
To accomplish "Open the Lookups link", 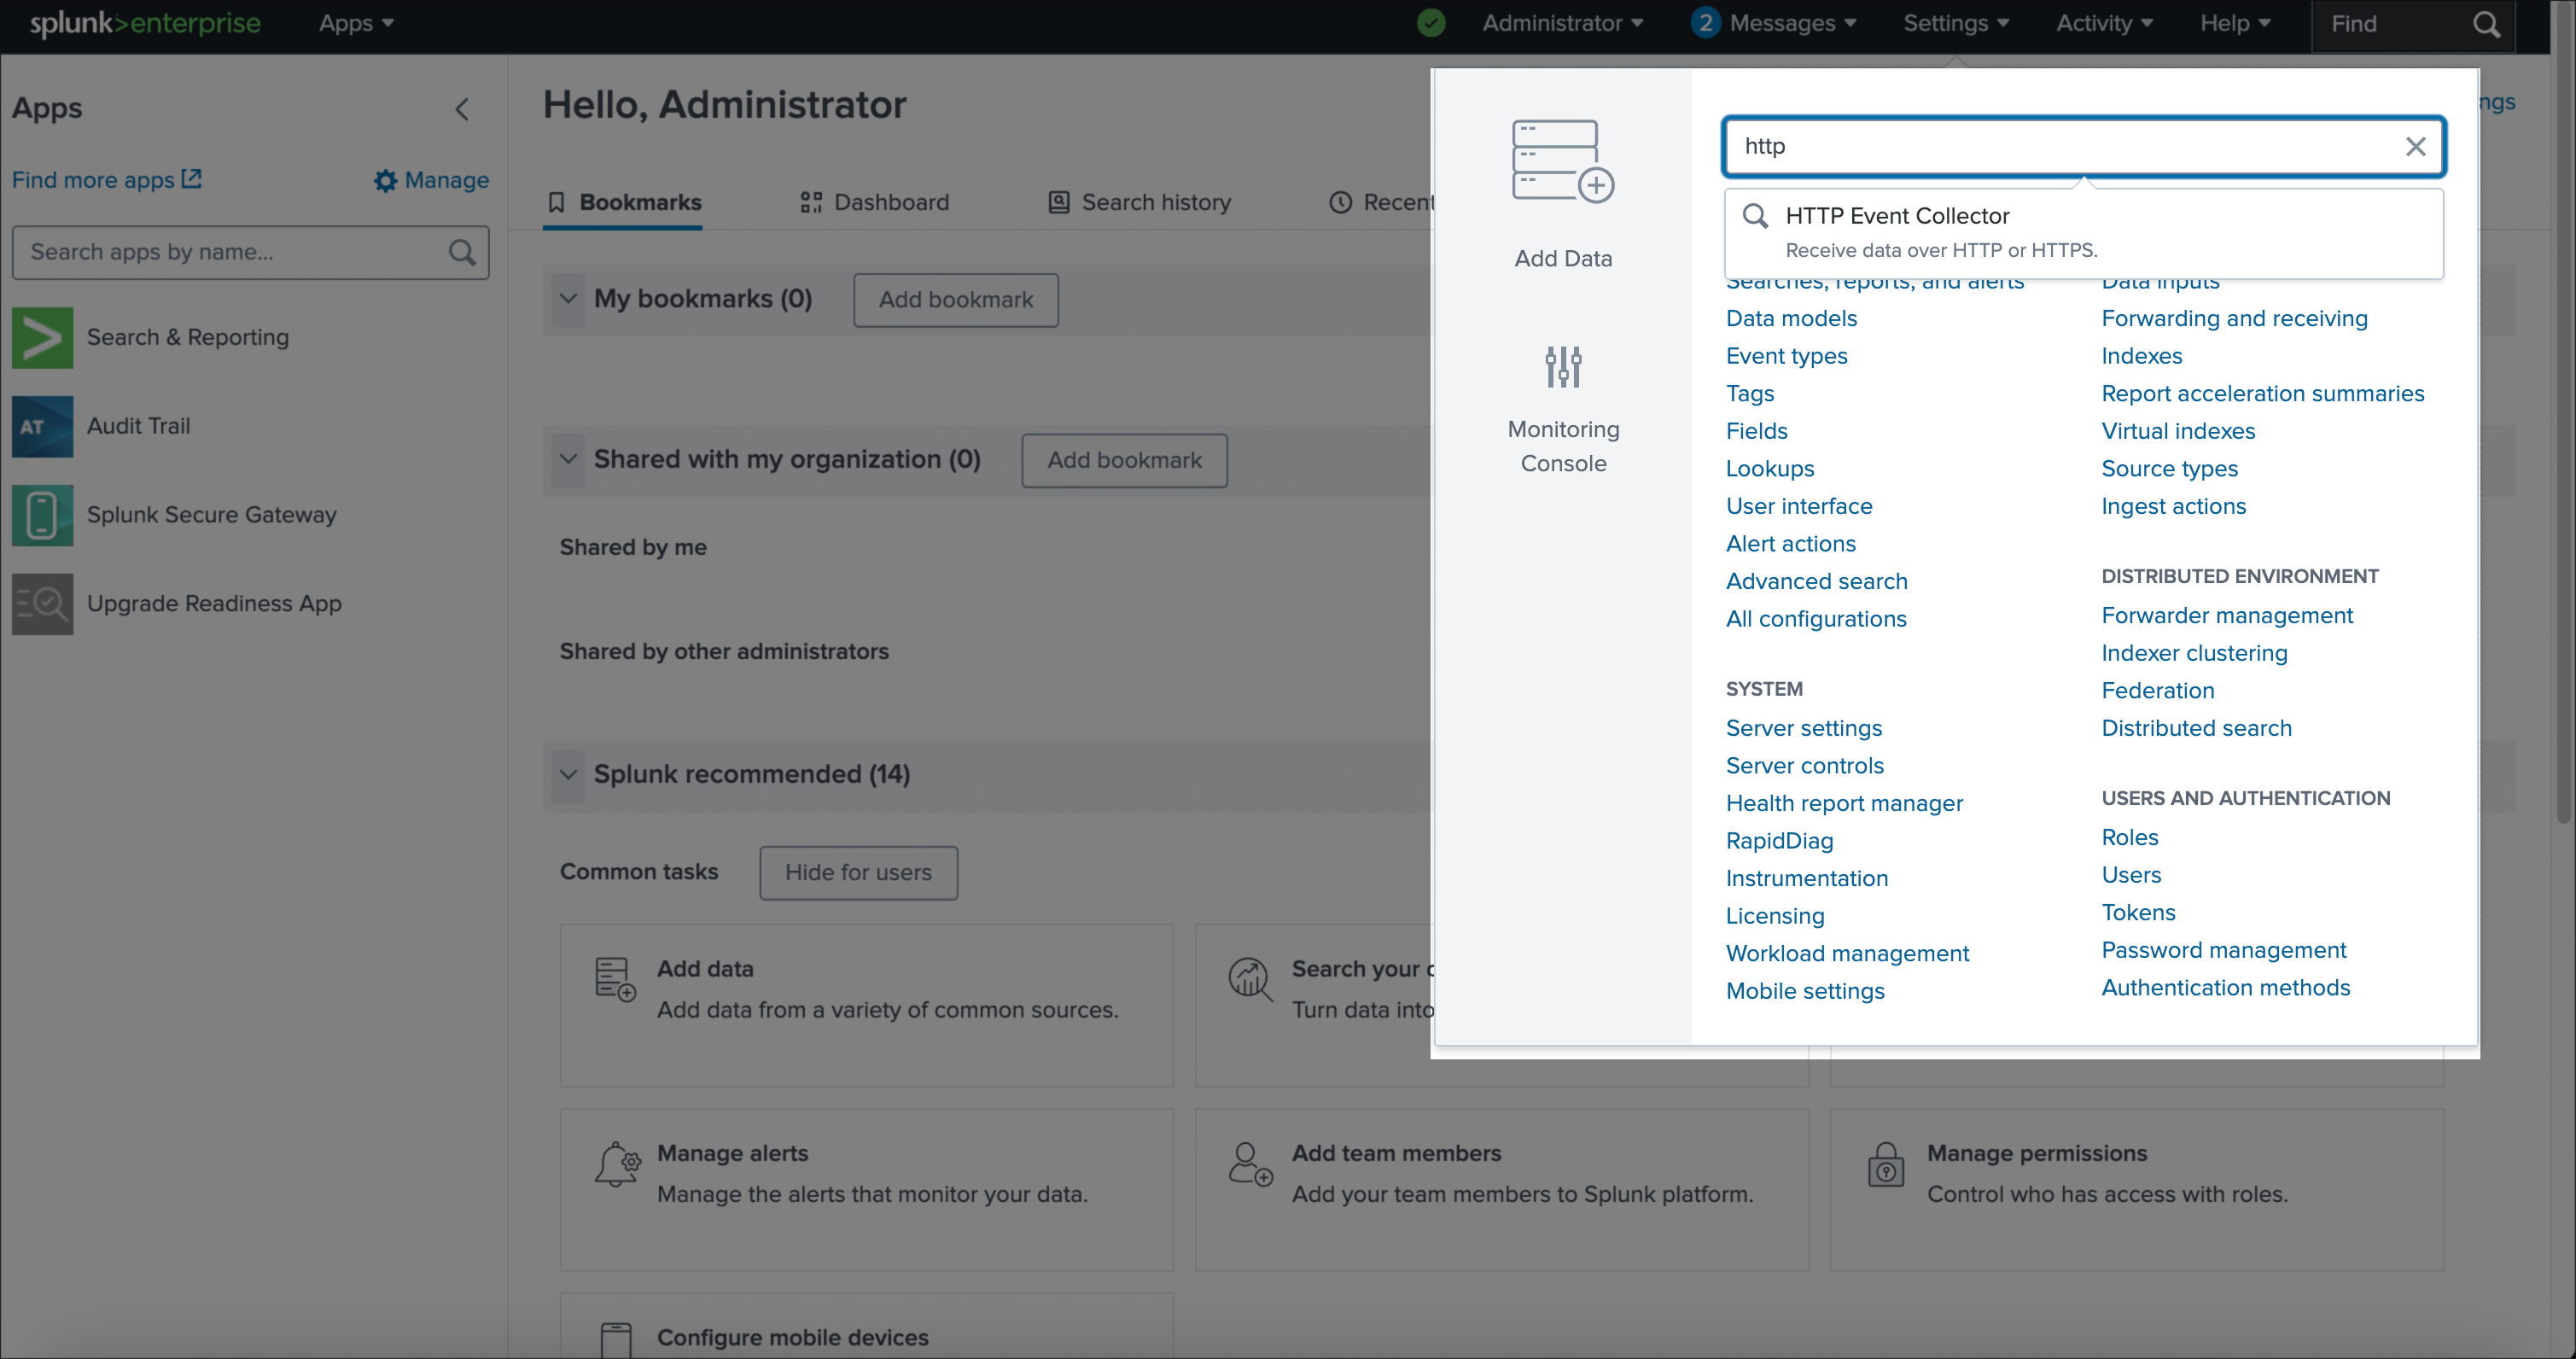I will click(1769, 469).
